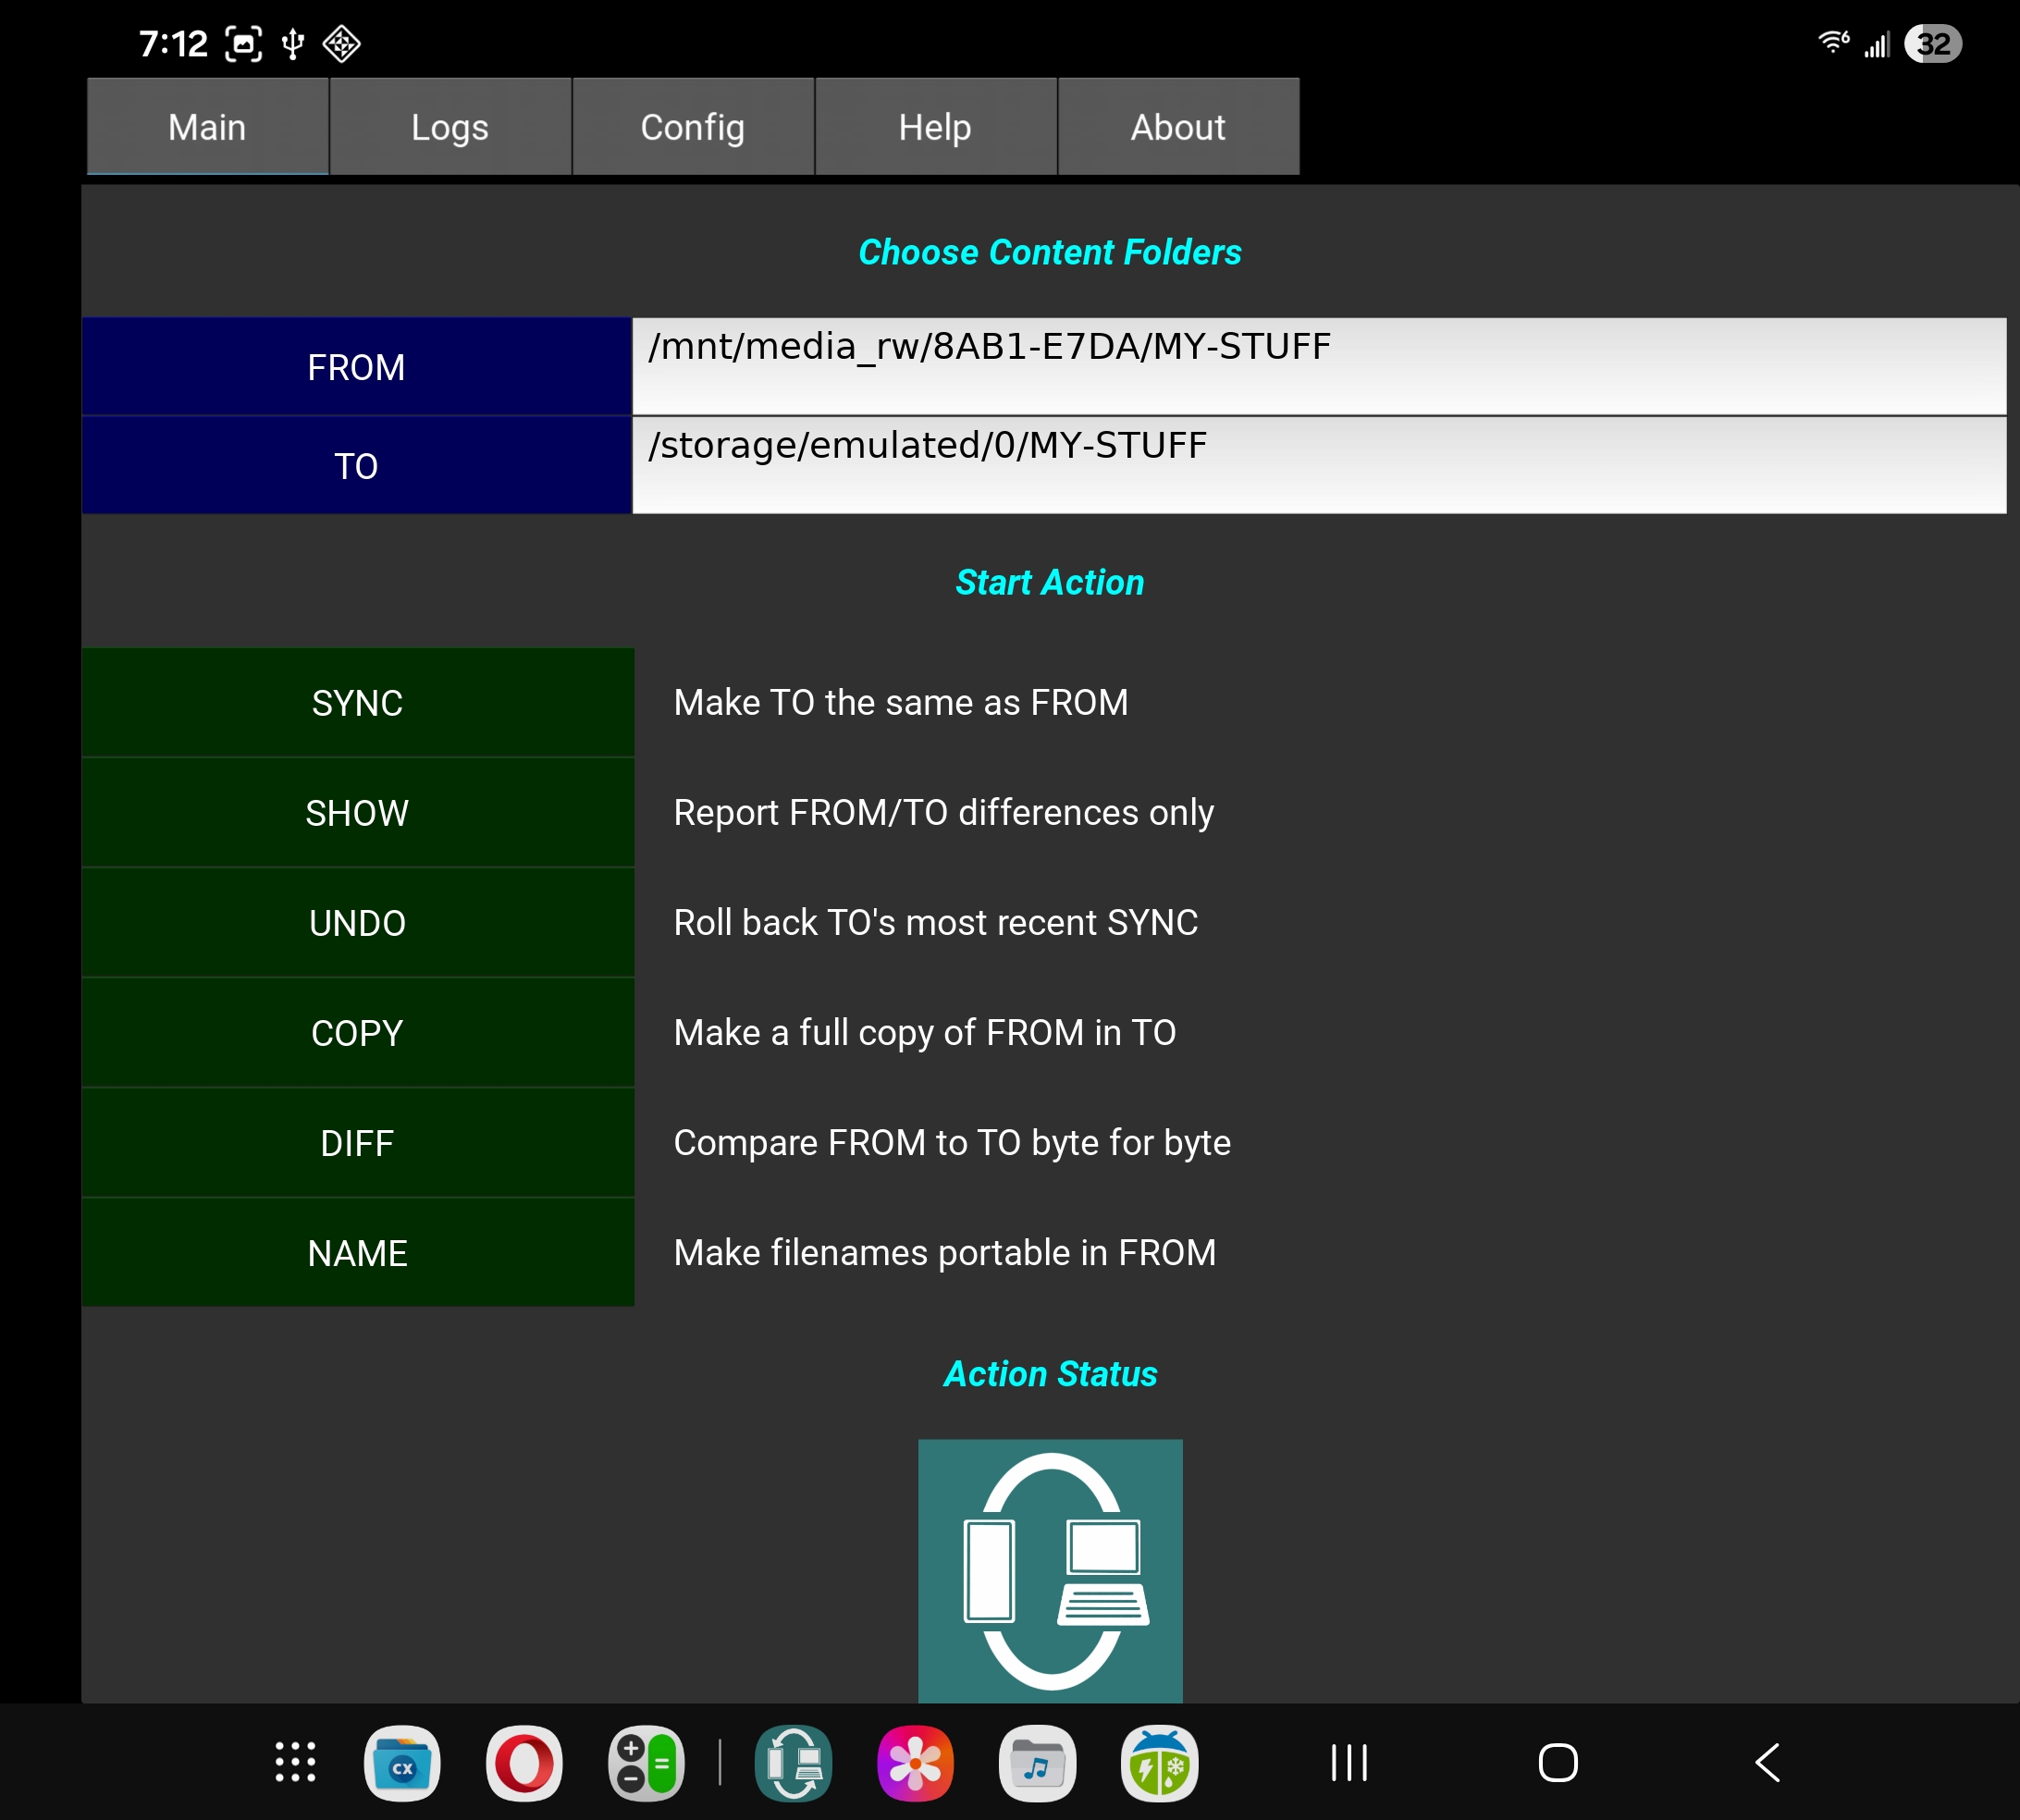The height and width of the screenshot is (1820, 2020).
Task: Start the DIFF byte comparison action
Action: click(x=357, y=1142)
